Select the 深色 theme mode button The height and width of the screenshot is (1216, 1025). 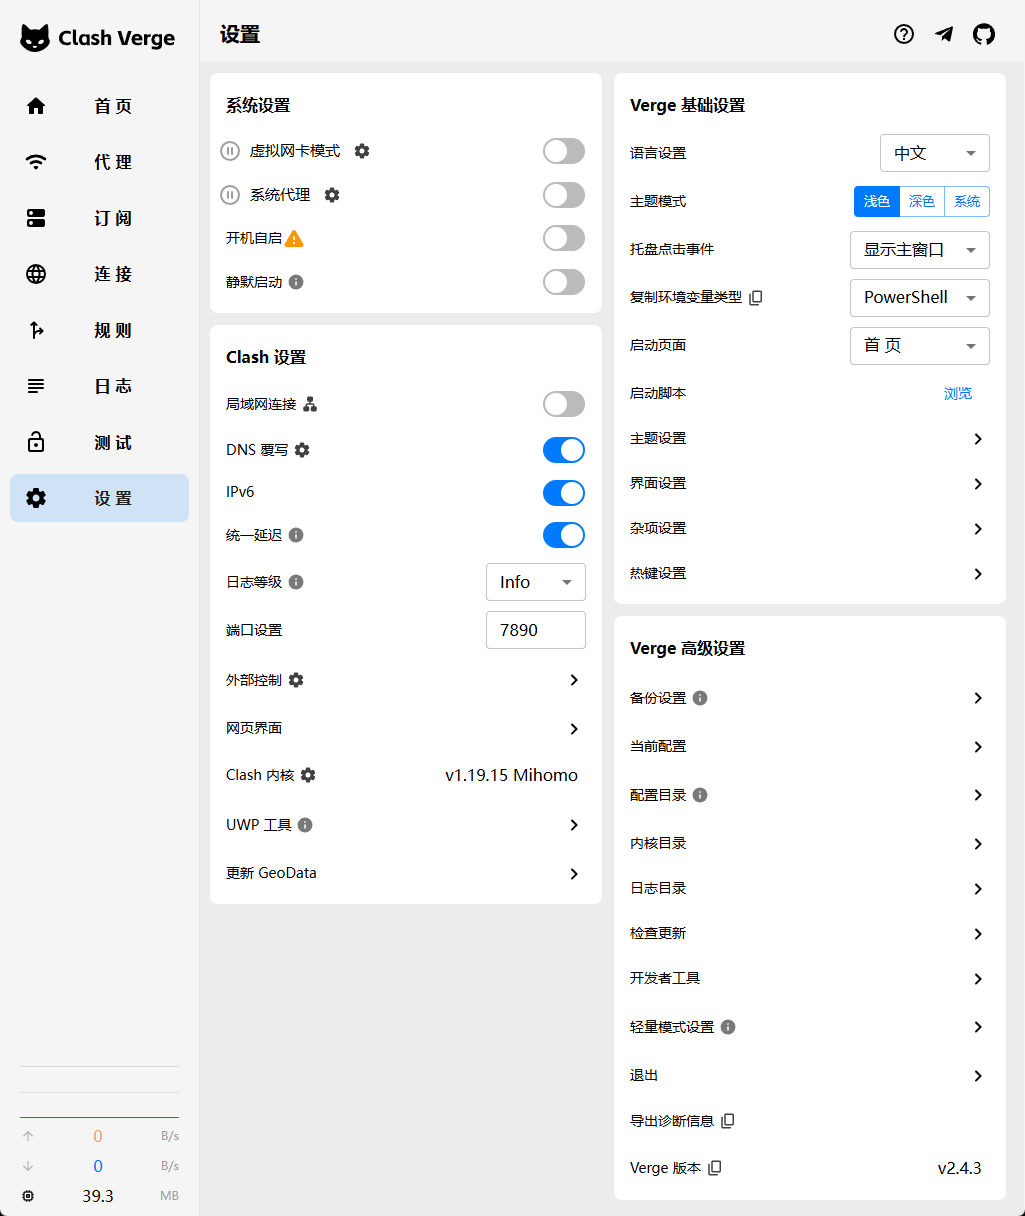(921, 201)
